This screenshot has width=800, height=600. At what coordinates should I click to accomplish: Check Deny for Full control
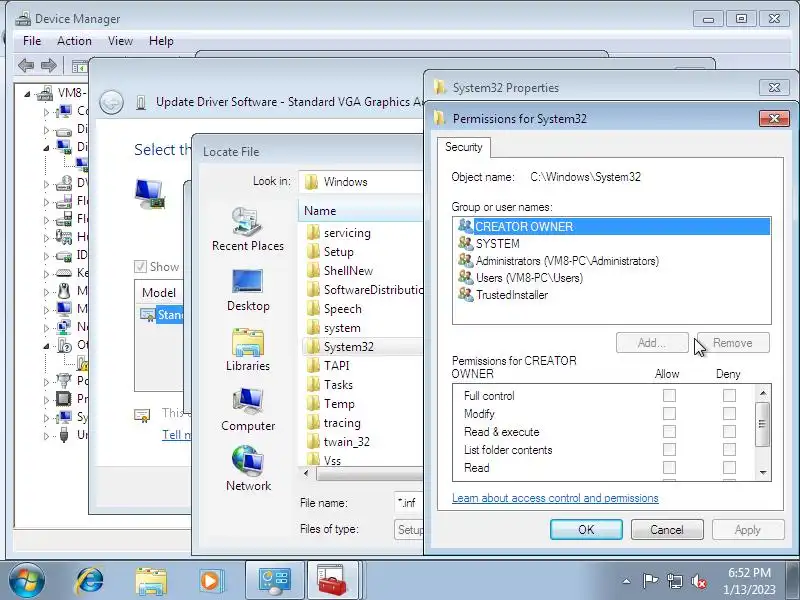point(729,395)
